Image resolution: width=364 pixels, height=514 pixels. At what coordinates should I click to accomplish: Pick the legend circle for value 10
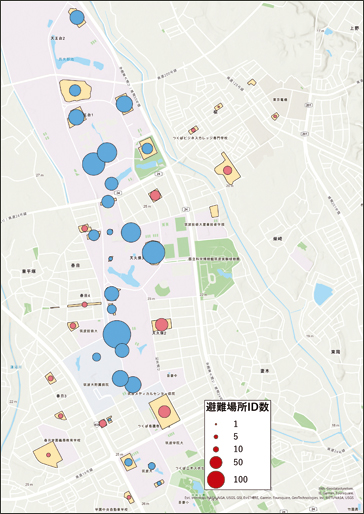[x=216, y=449]
